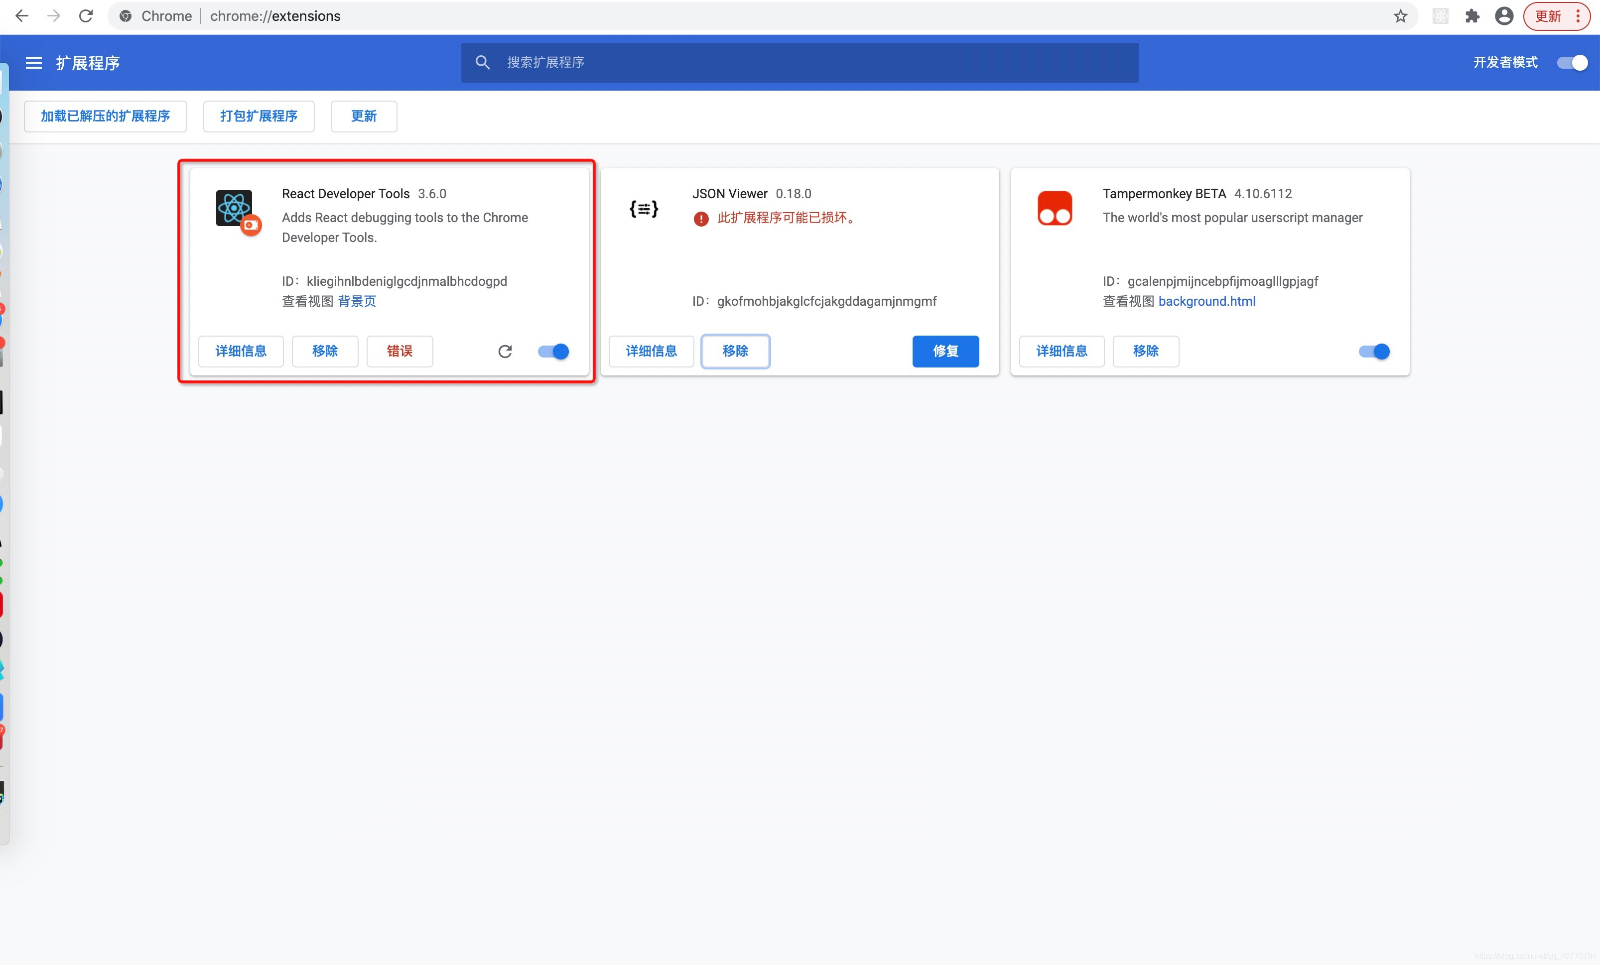Open JSON Viewer details
Screen dimensions: 1600x965
coord(652,351)
